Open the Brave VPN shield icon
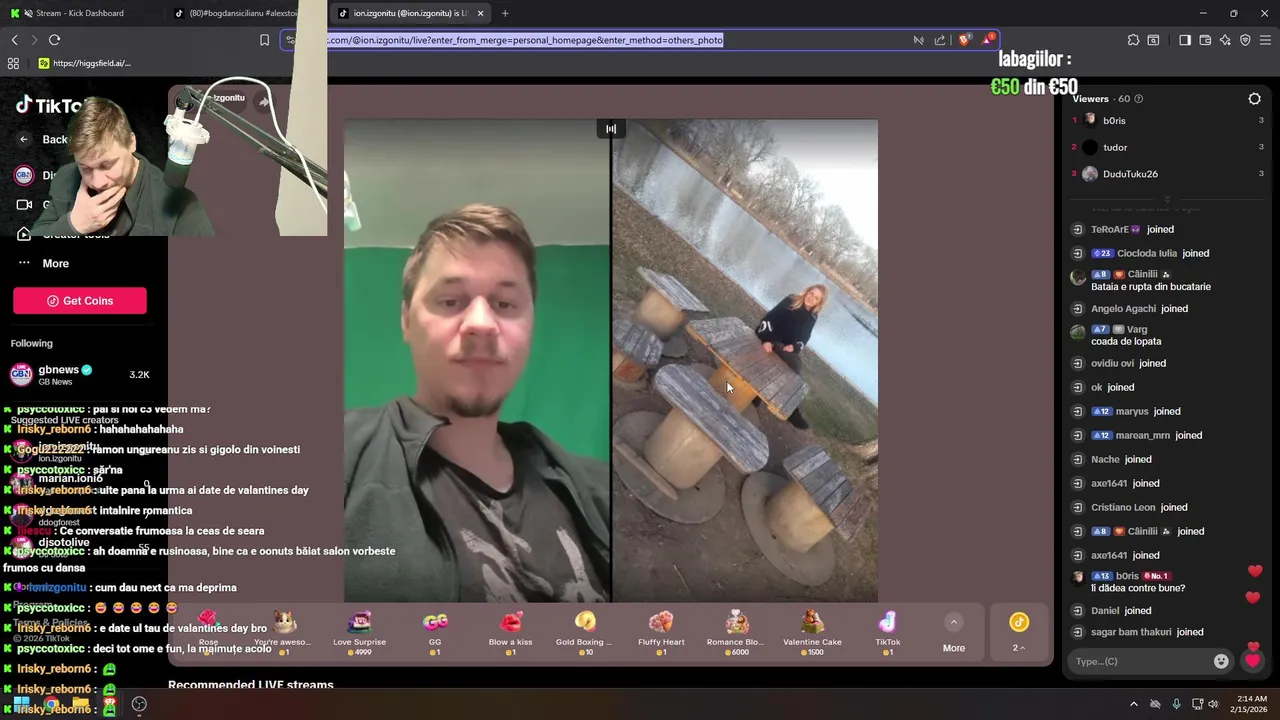Screen dimensions: 1280x720 1245,40
